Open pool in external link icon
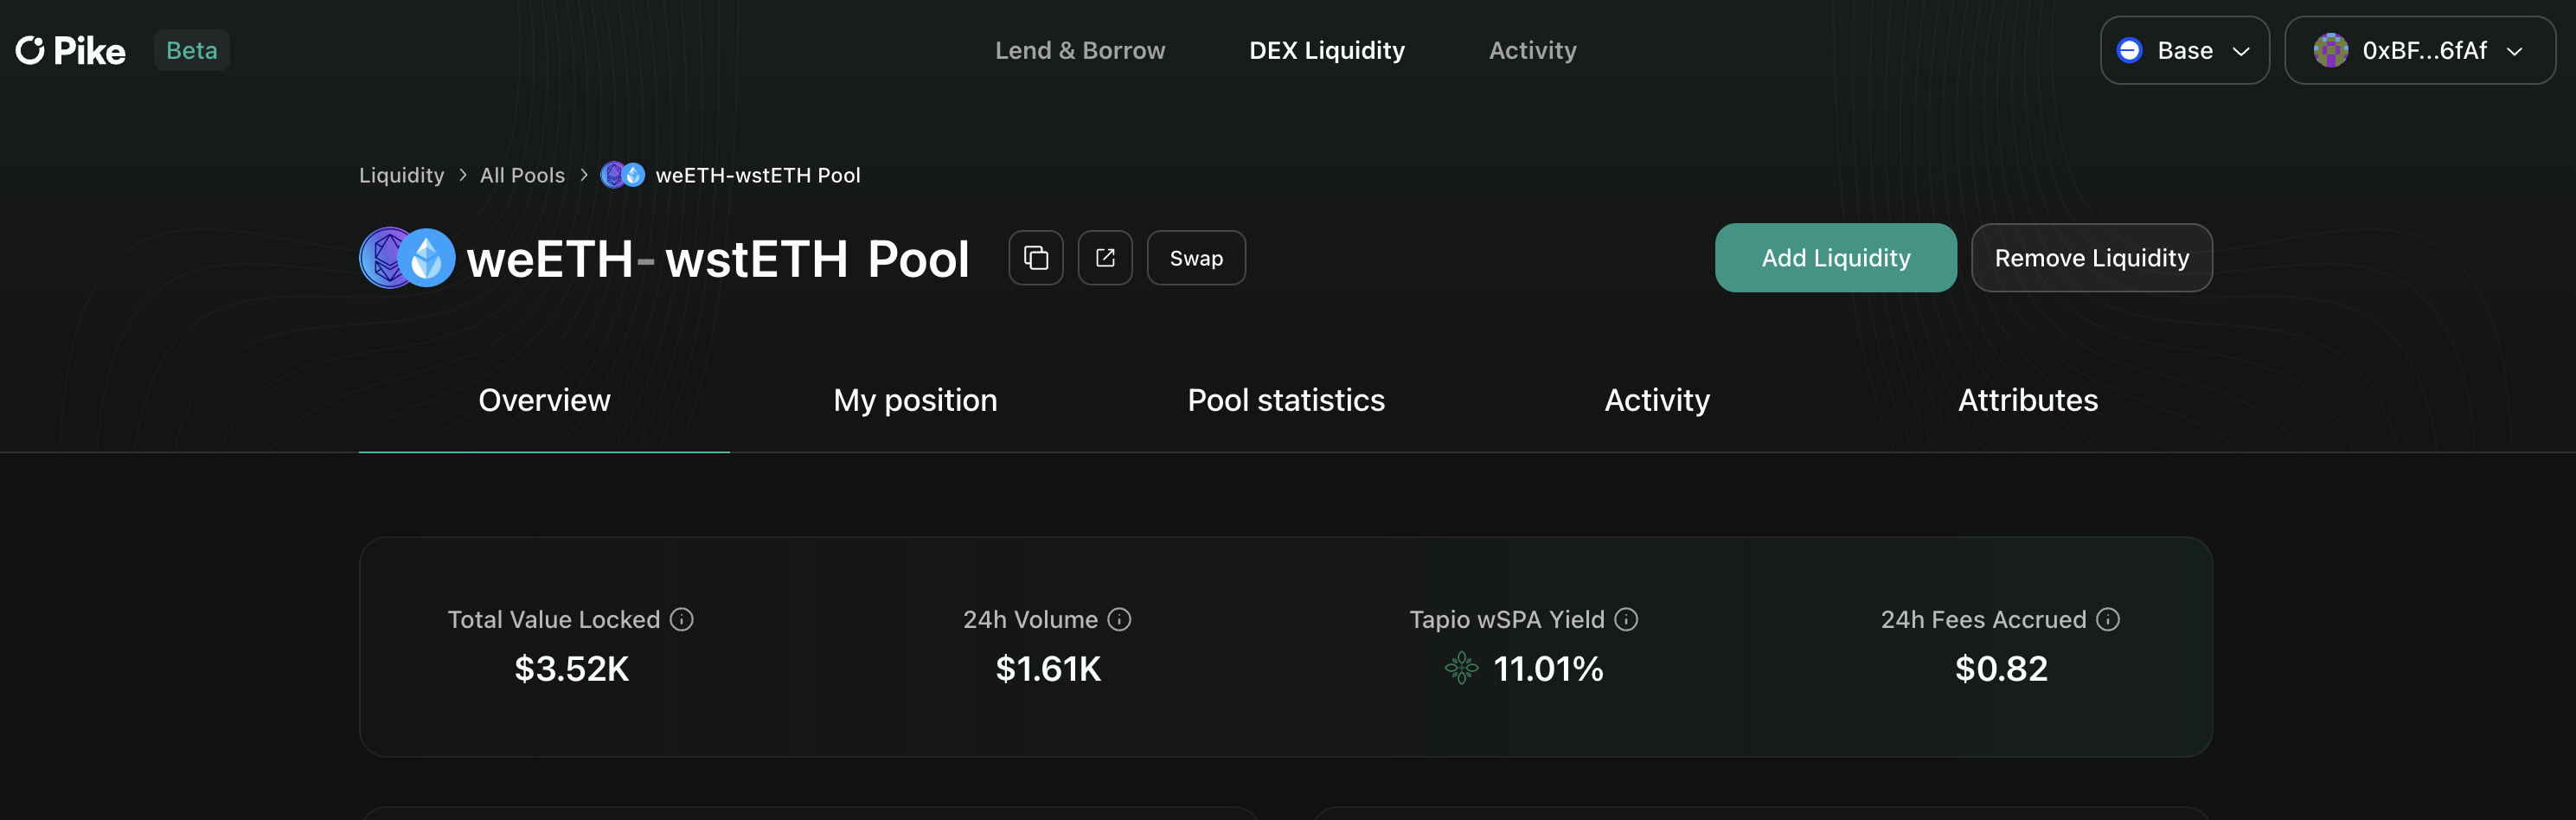 [x=1105, y=258]
